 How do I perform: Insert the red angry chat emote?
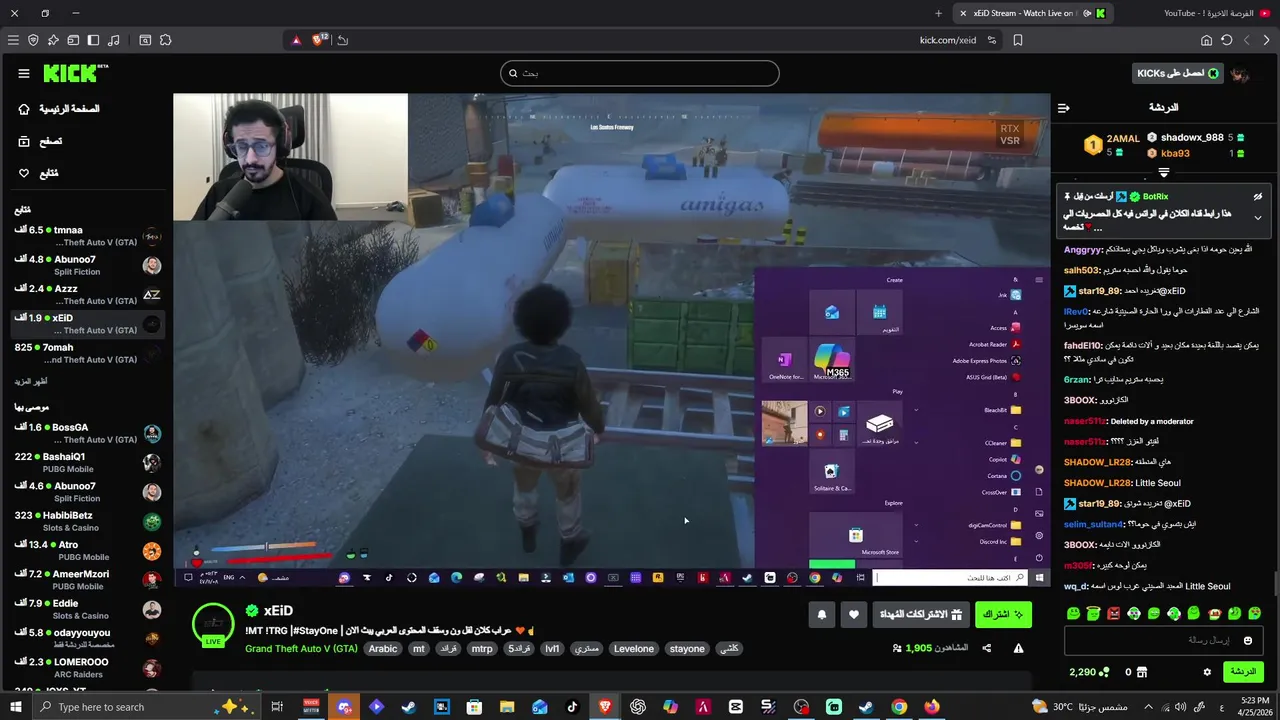(x=1114, y=613)
